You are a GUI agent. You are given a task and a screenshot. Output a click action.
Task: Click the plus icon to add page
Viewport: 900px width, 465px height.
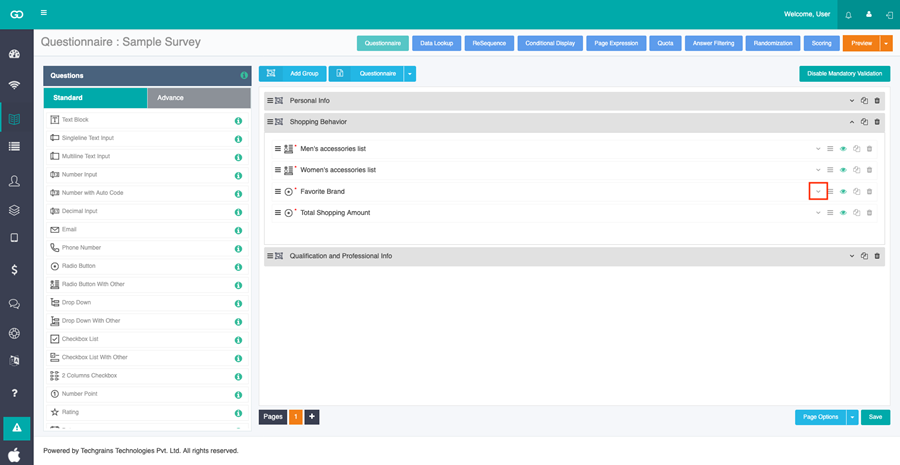[x=312, y=417]
